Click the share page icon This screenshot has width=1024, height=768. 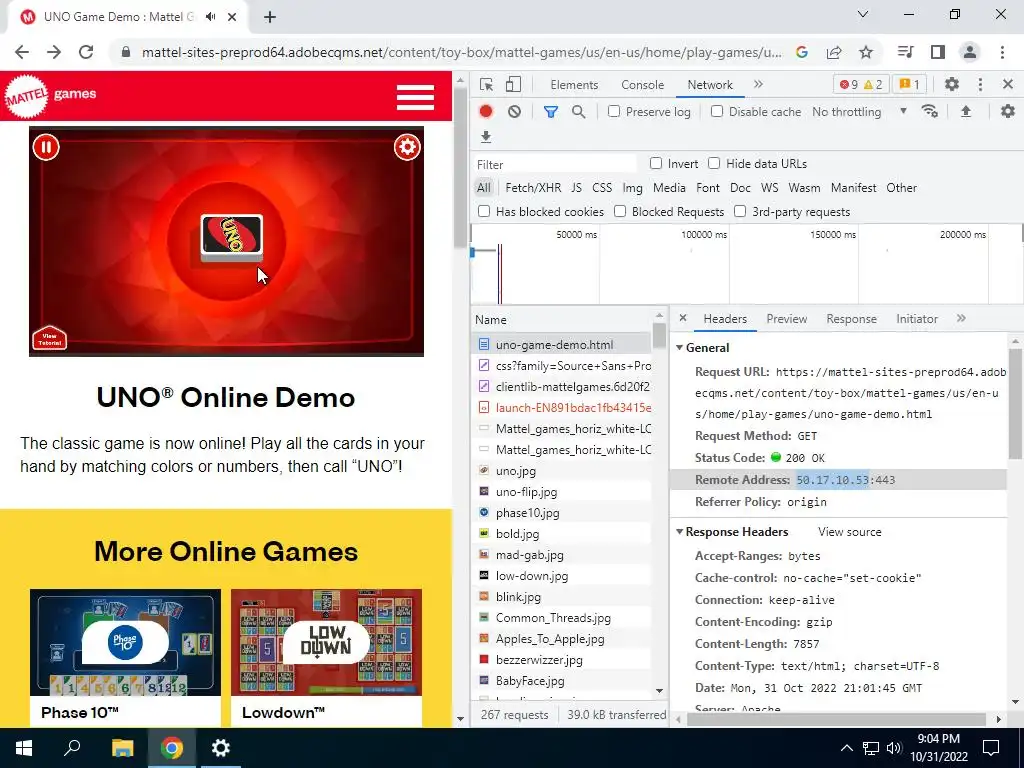834,52
